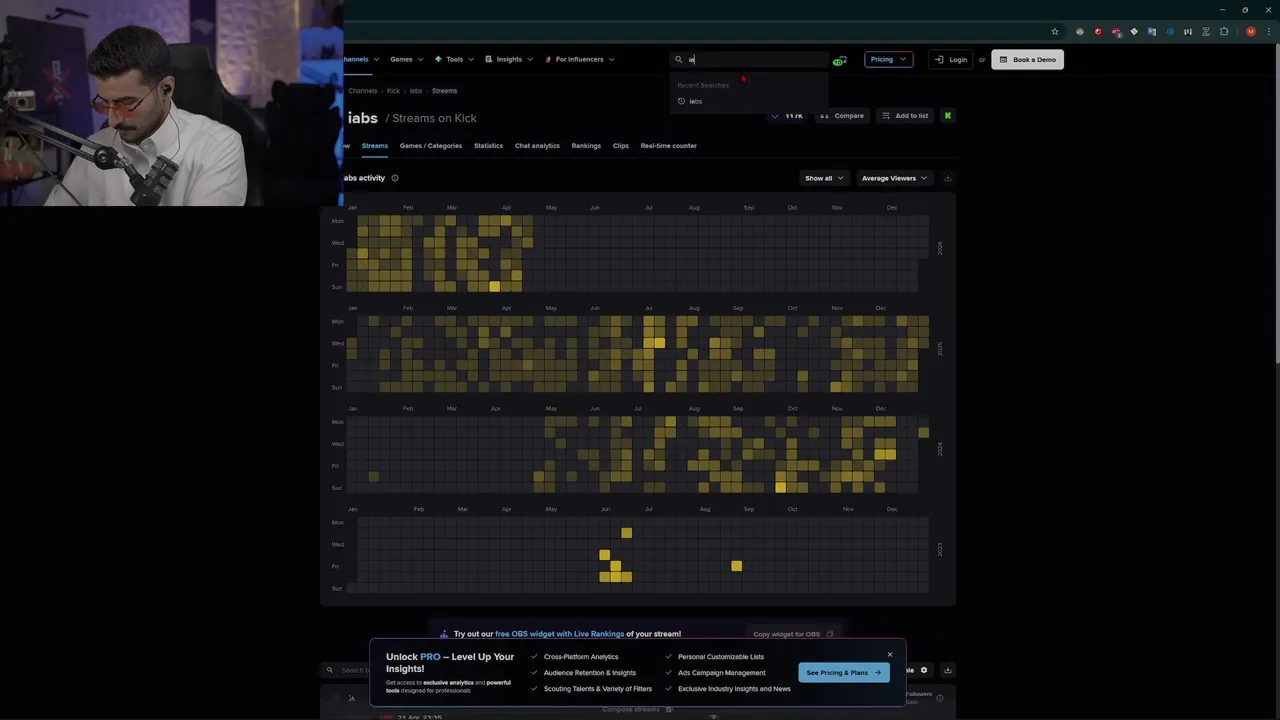1280x720 pixels.
Task: Expand the Insights menu
Action: [x=509, y=59]
